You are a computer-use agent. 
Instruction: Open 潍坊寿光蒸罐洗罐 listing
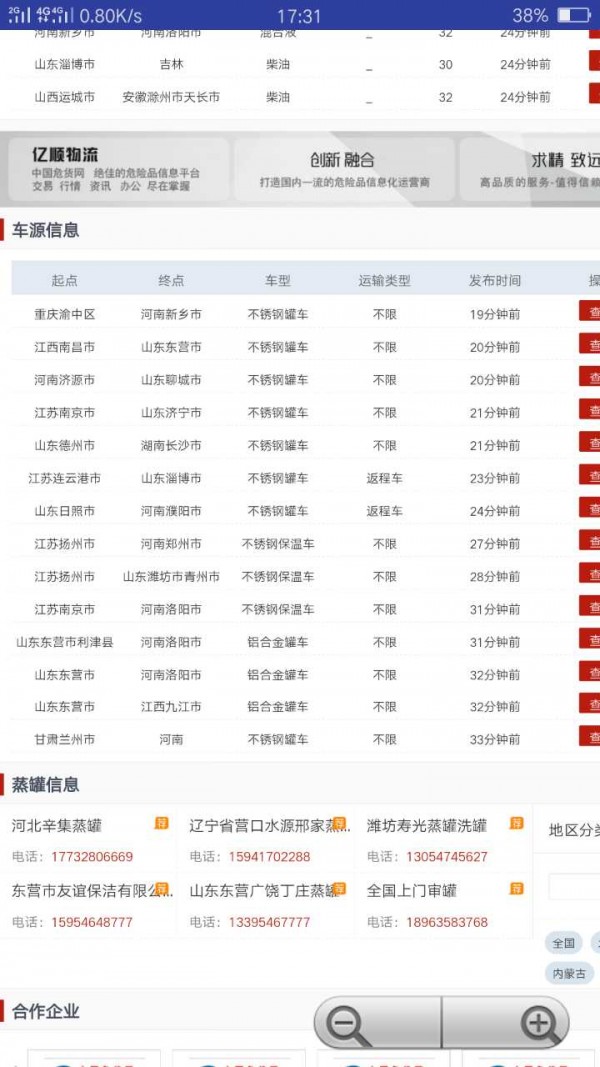coord(427,826)
